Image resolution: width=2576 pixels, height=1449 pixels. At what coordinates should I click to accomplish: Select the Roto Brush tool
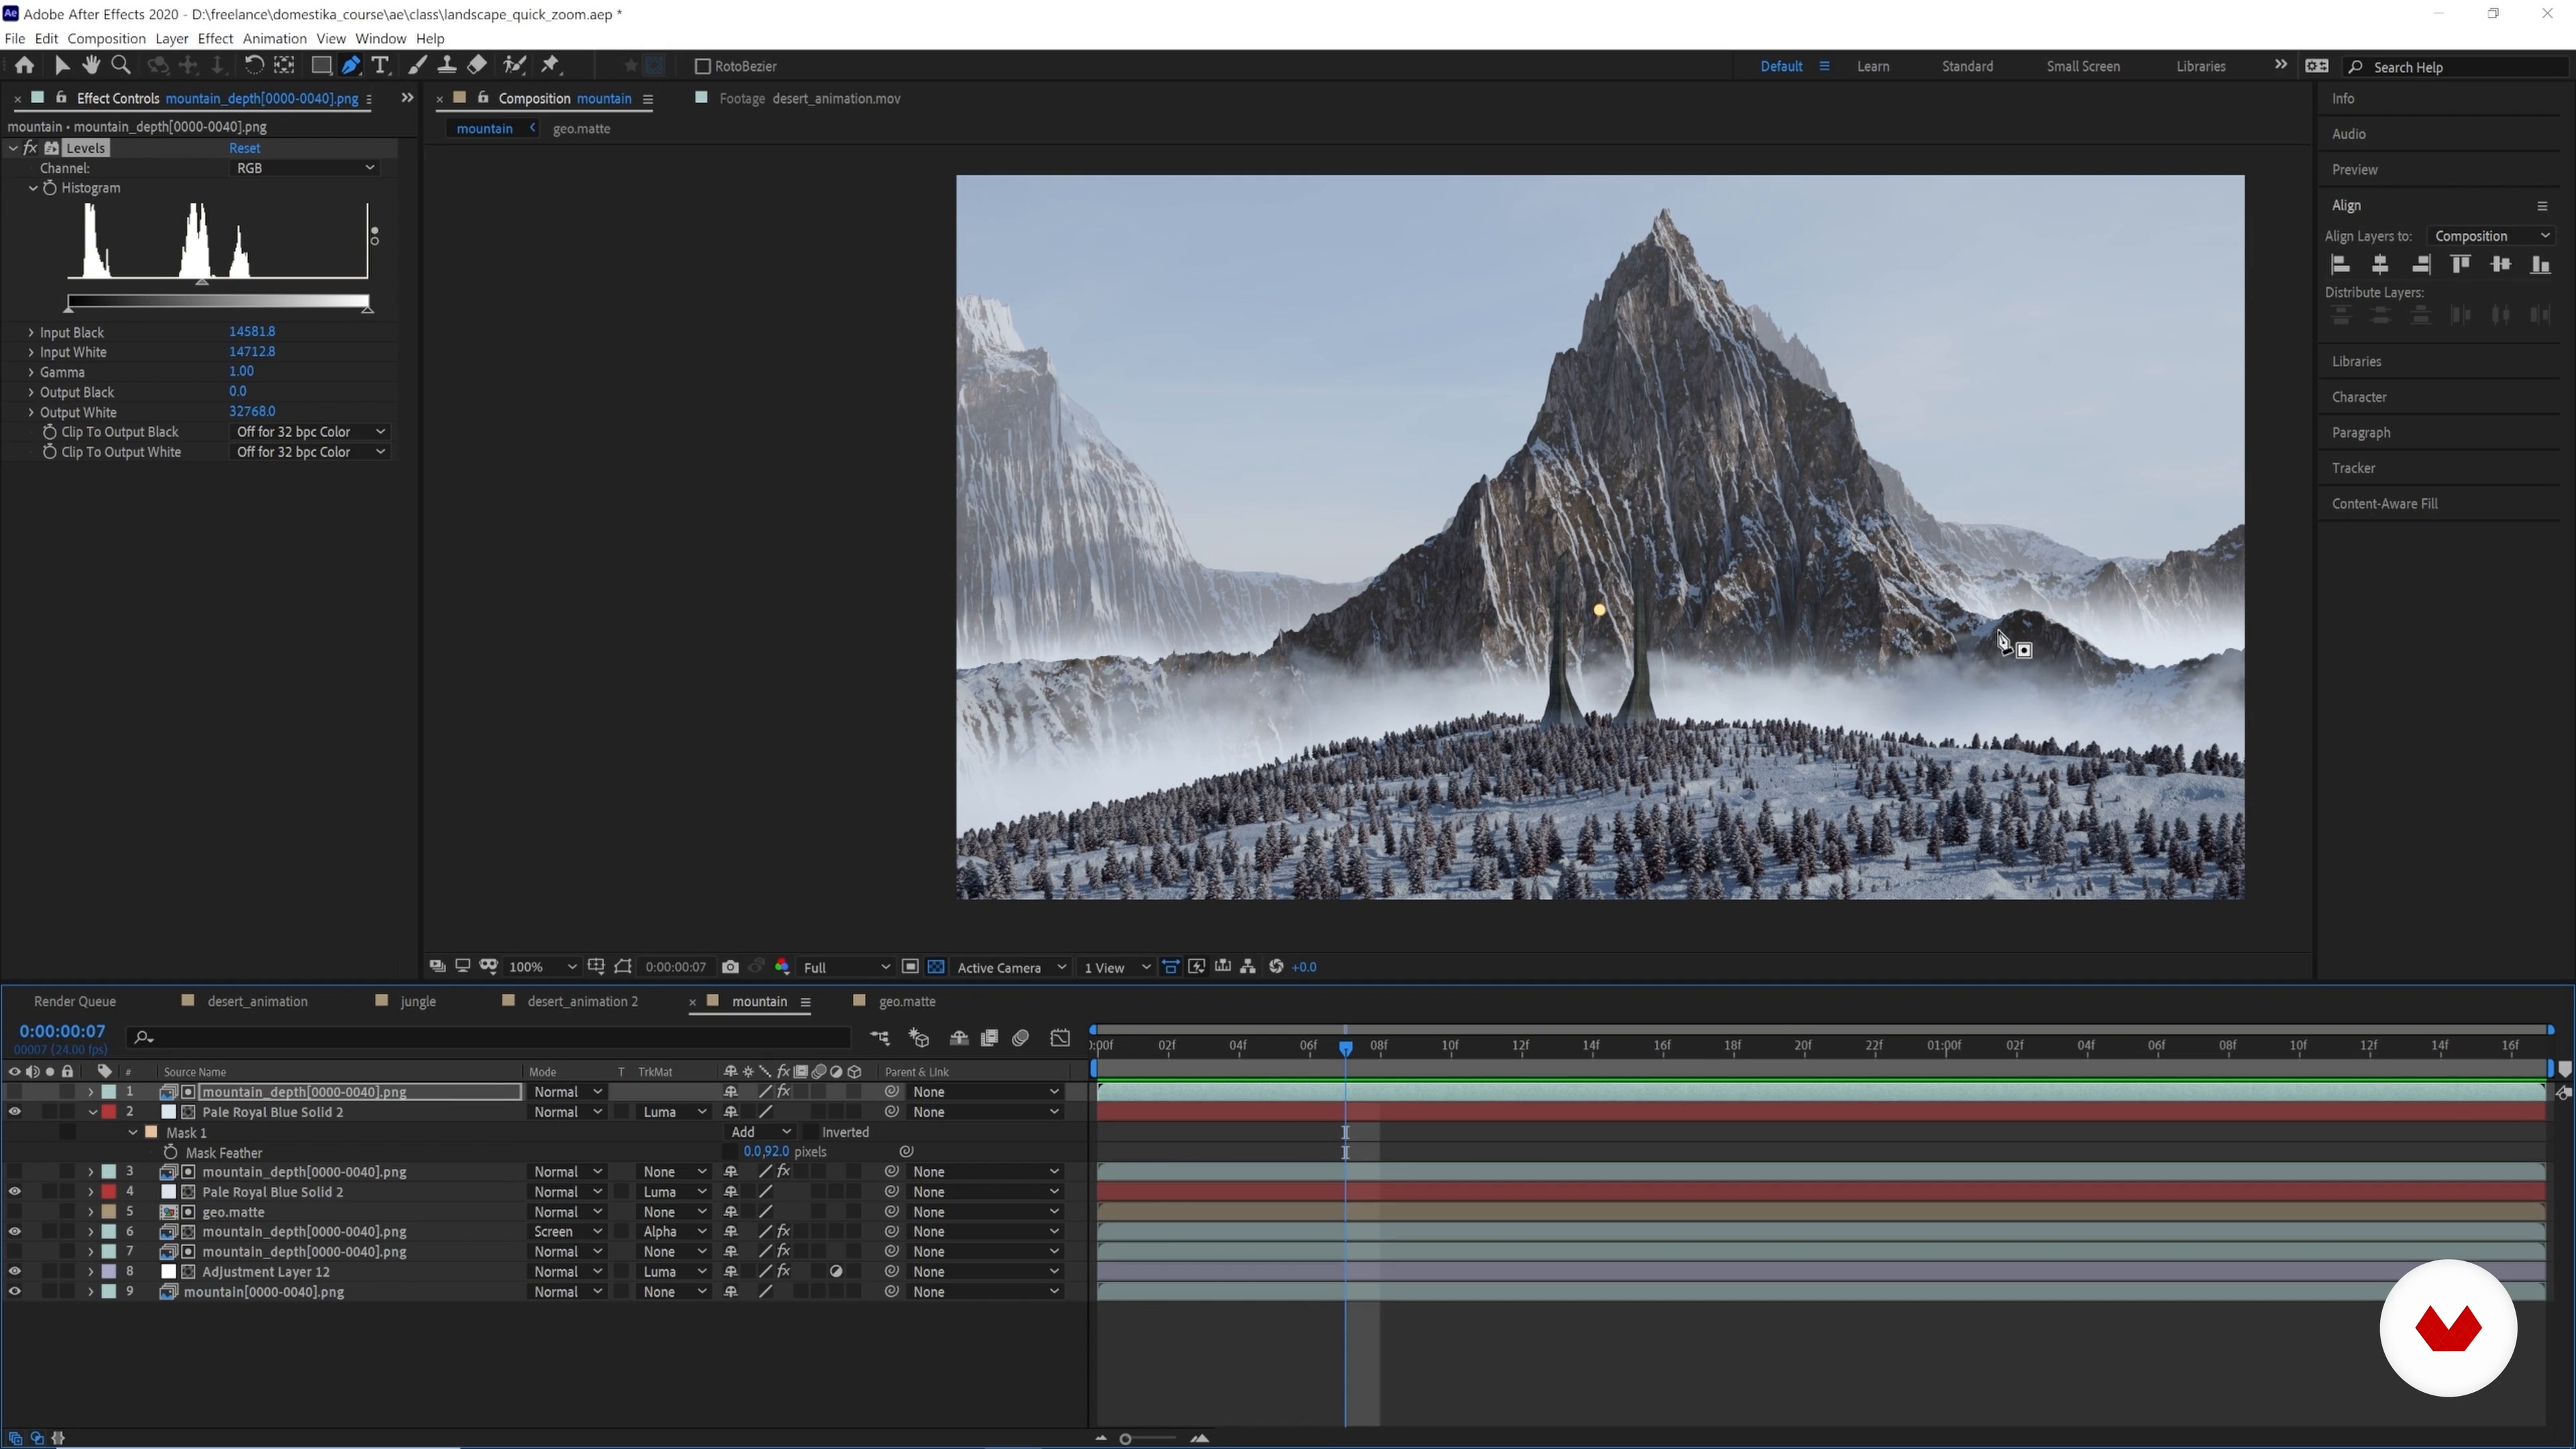click(x=515, y=65)
